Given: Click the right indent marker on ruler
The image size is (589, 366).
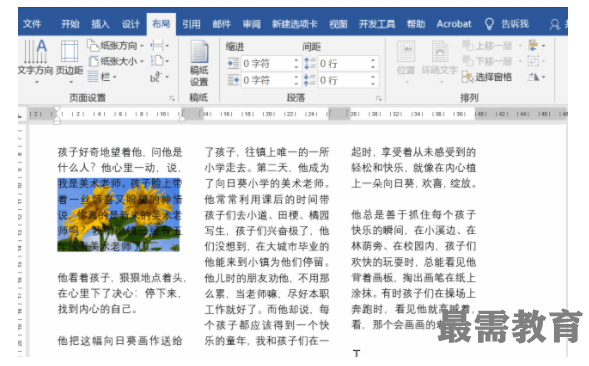Looking at the screenshot, I should [182, 118].
